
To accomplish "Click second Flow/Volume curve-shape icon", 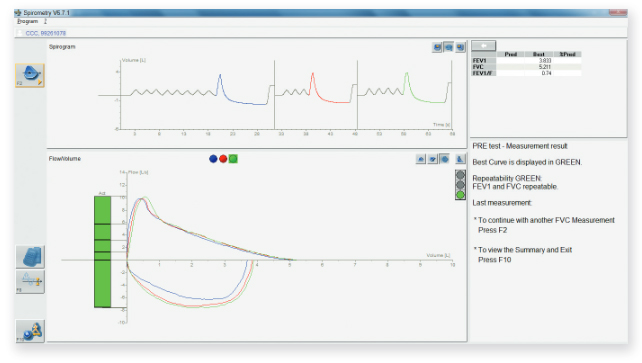I will pyautogui.click(x=433, y=159).
